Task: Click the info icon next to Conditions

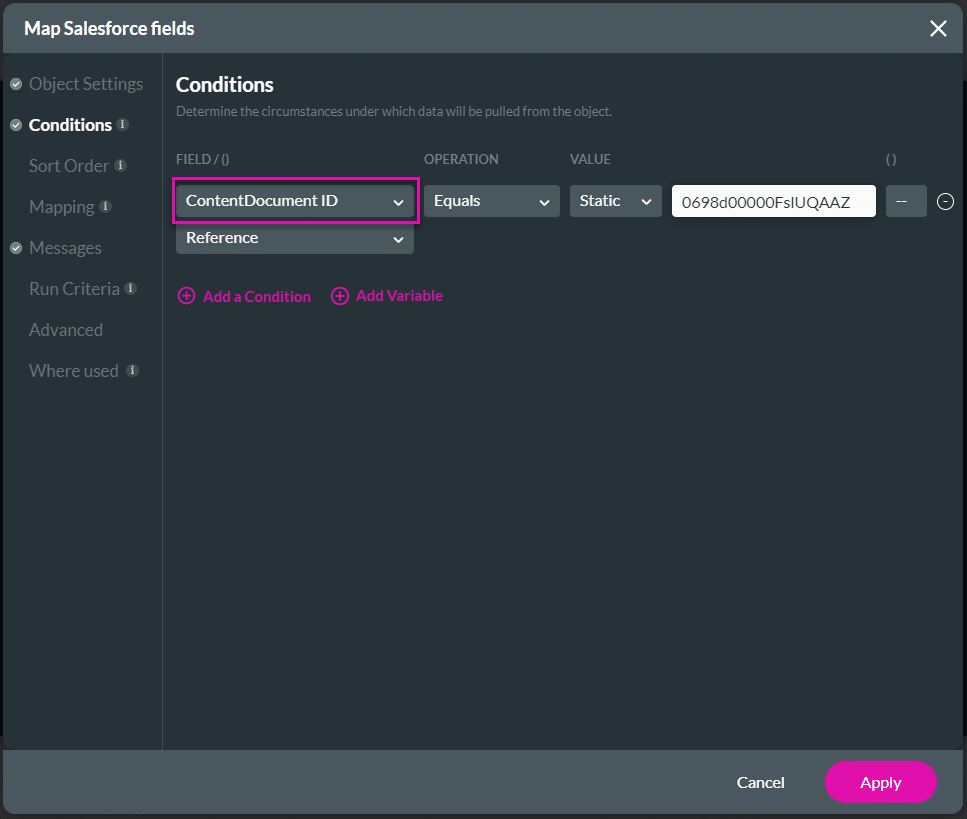Action: [x=122, y=125]
